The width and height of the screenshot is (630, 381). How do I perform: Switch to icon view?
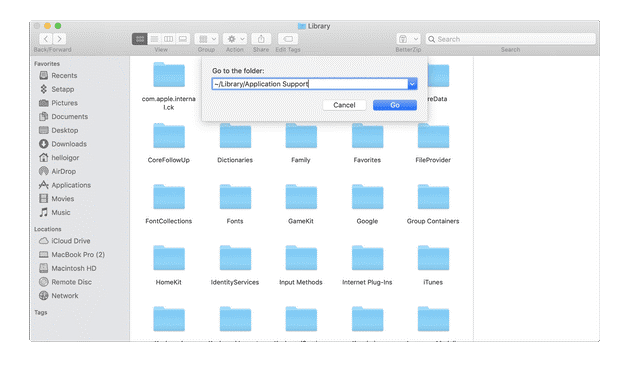tap(139, 39)
